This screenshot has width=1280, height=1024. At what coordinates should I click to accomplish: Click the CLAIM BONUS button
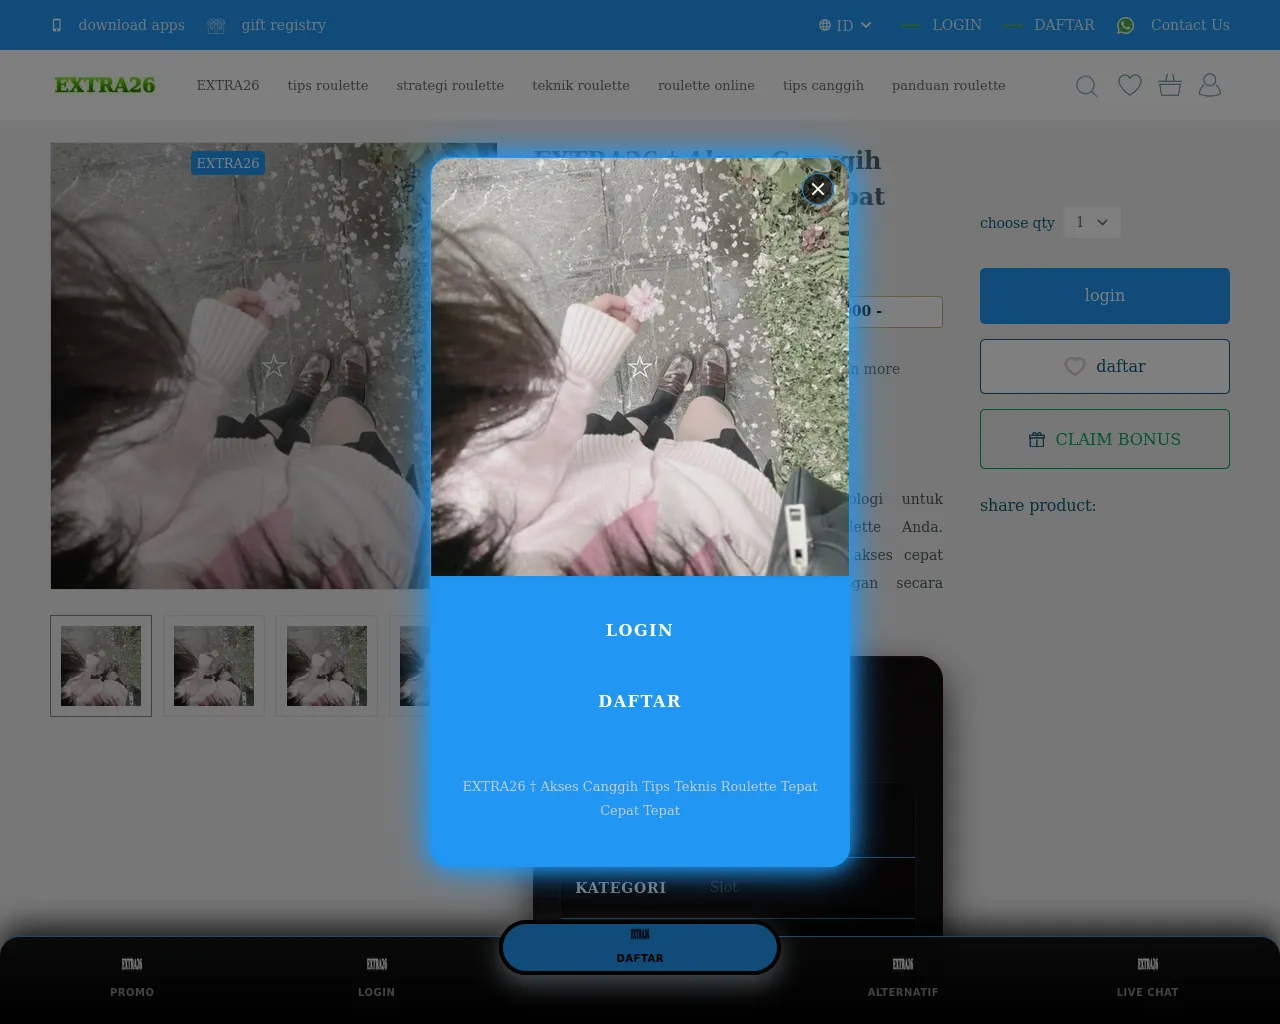(1105, 439)
